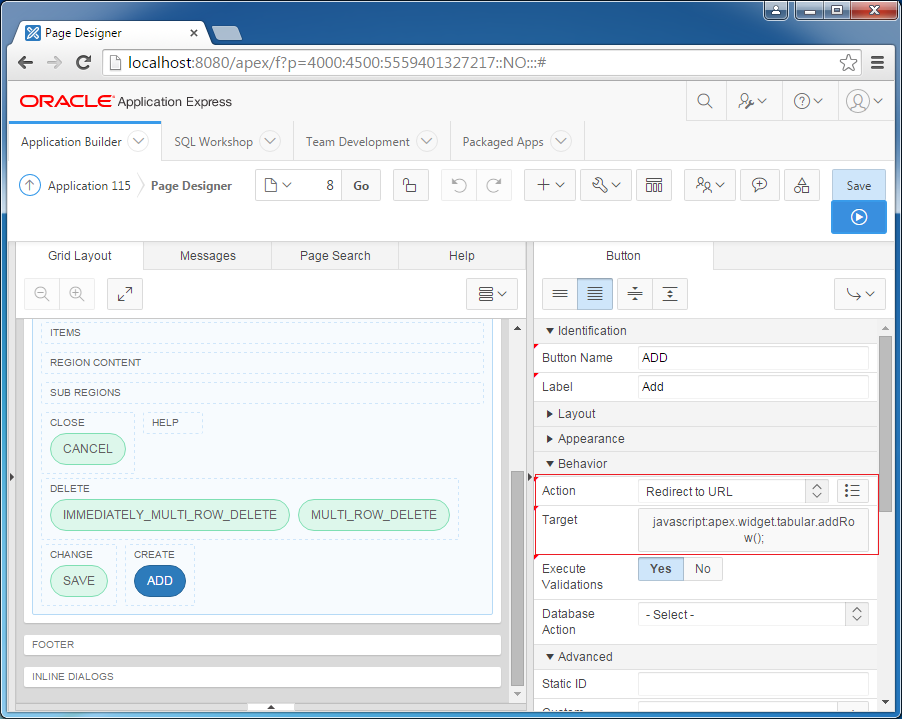Open the shared components shapes icon
This screenshot has height=719, width=902.
(x=801, y=185)
